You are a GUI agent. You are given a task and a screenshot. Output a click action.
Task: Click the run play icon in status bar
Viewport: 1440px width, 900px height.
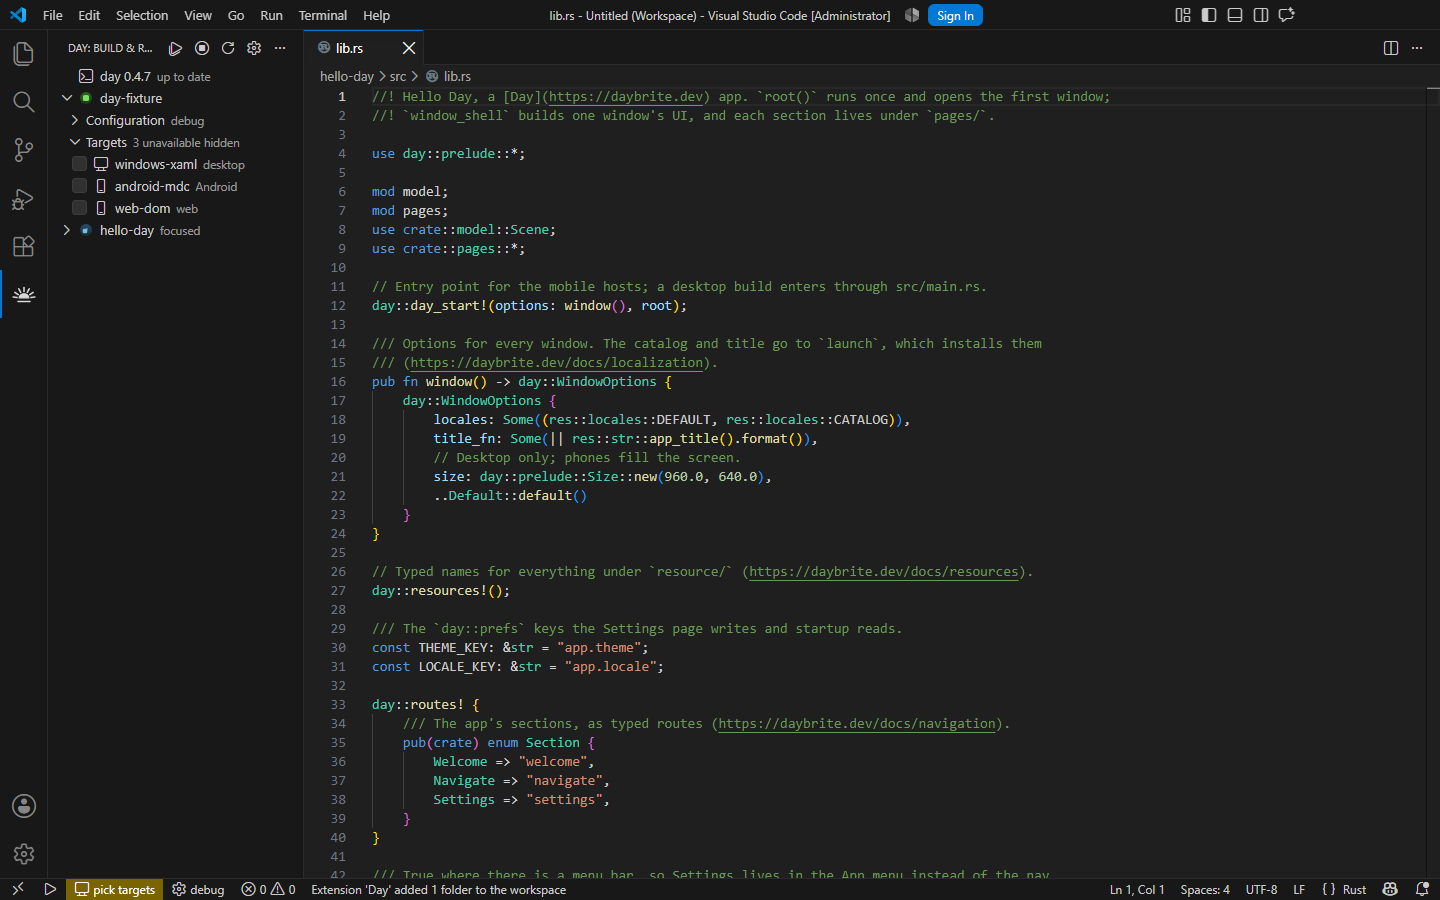50,889
